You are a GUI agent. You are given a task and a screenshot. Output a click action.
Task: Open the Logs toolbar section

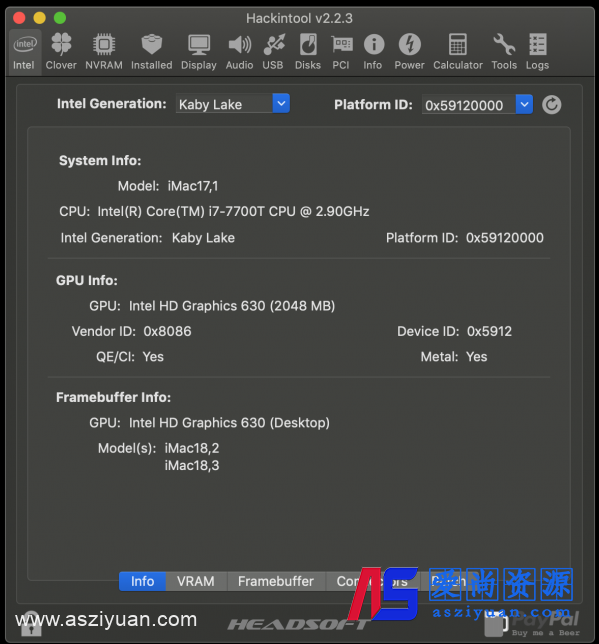coord(537,53)
